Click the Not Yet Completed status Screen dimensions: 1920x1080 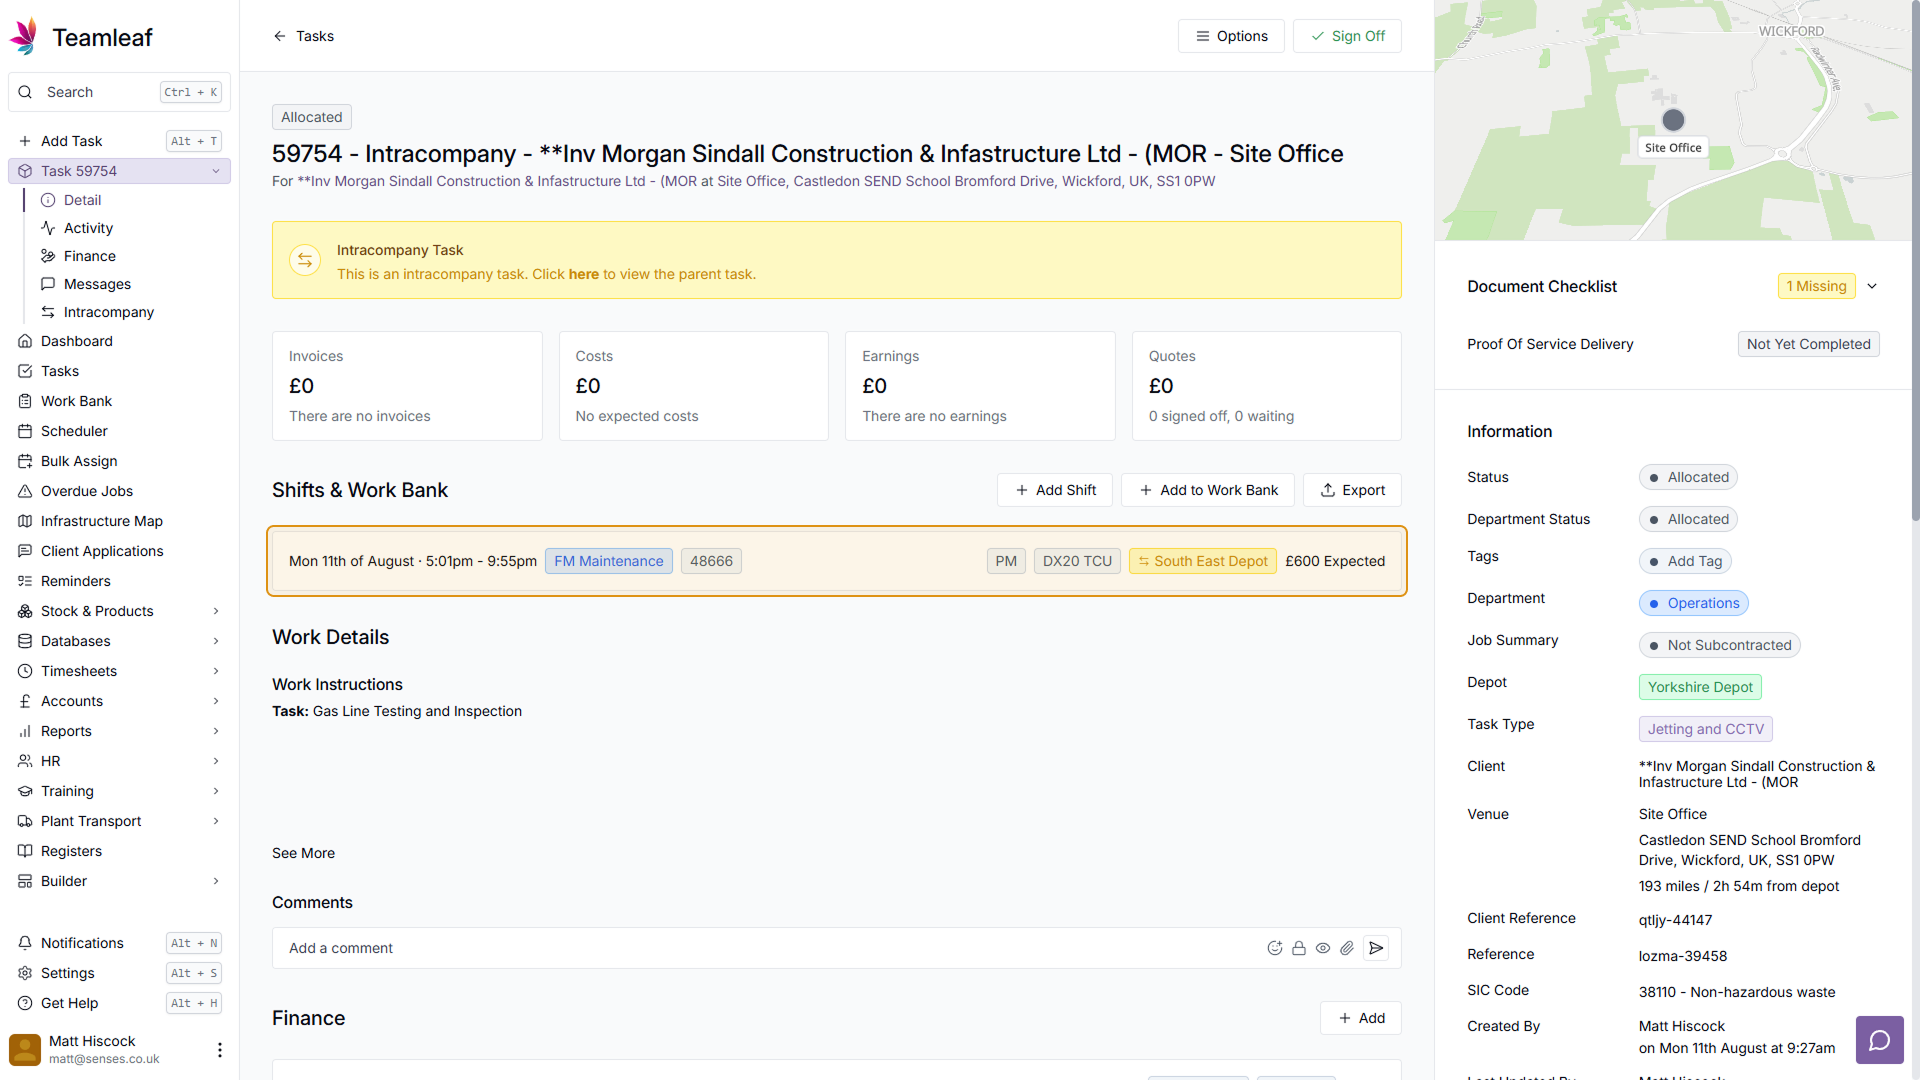pyautogui.click(x=1808, y=344)
